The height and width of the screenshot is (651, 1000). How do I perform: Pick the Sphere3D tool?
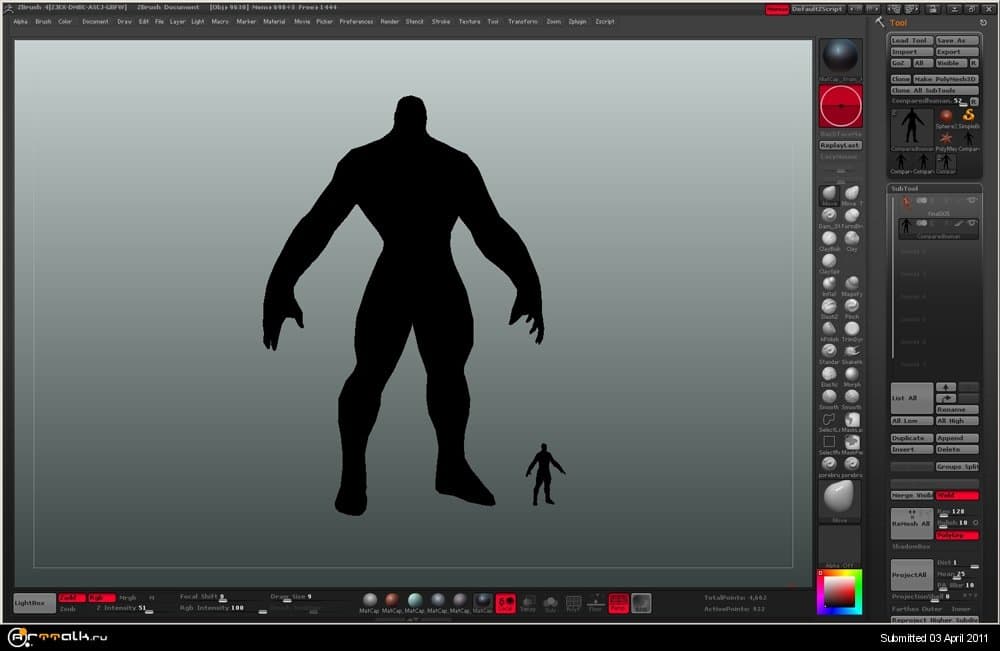tap(945, 116)
